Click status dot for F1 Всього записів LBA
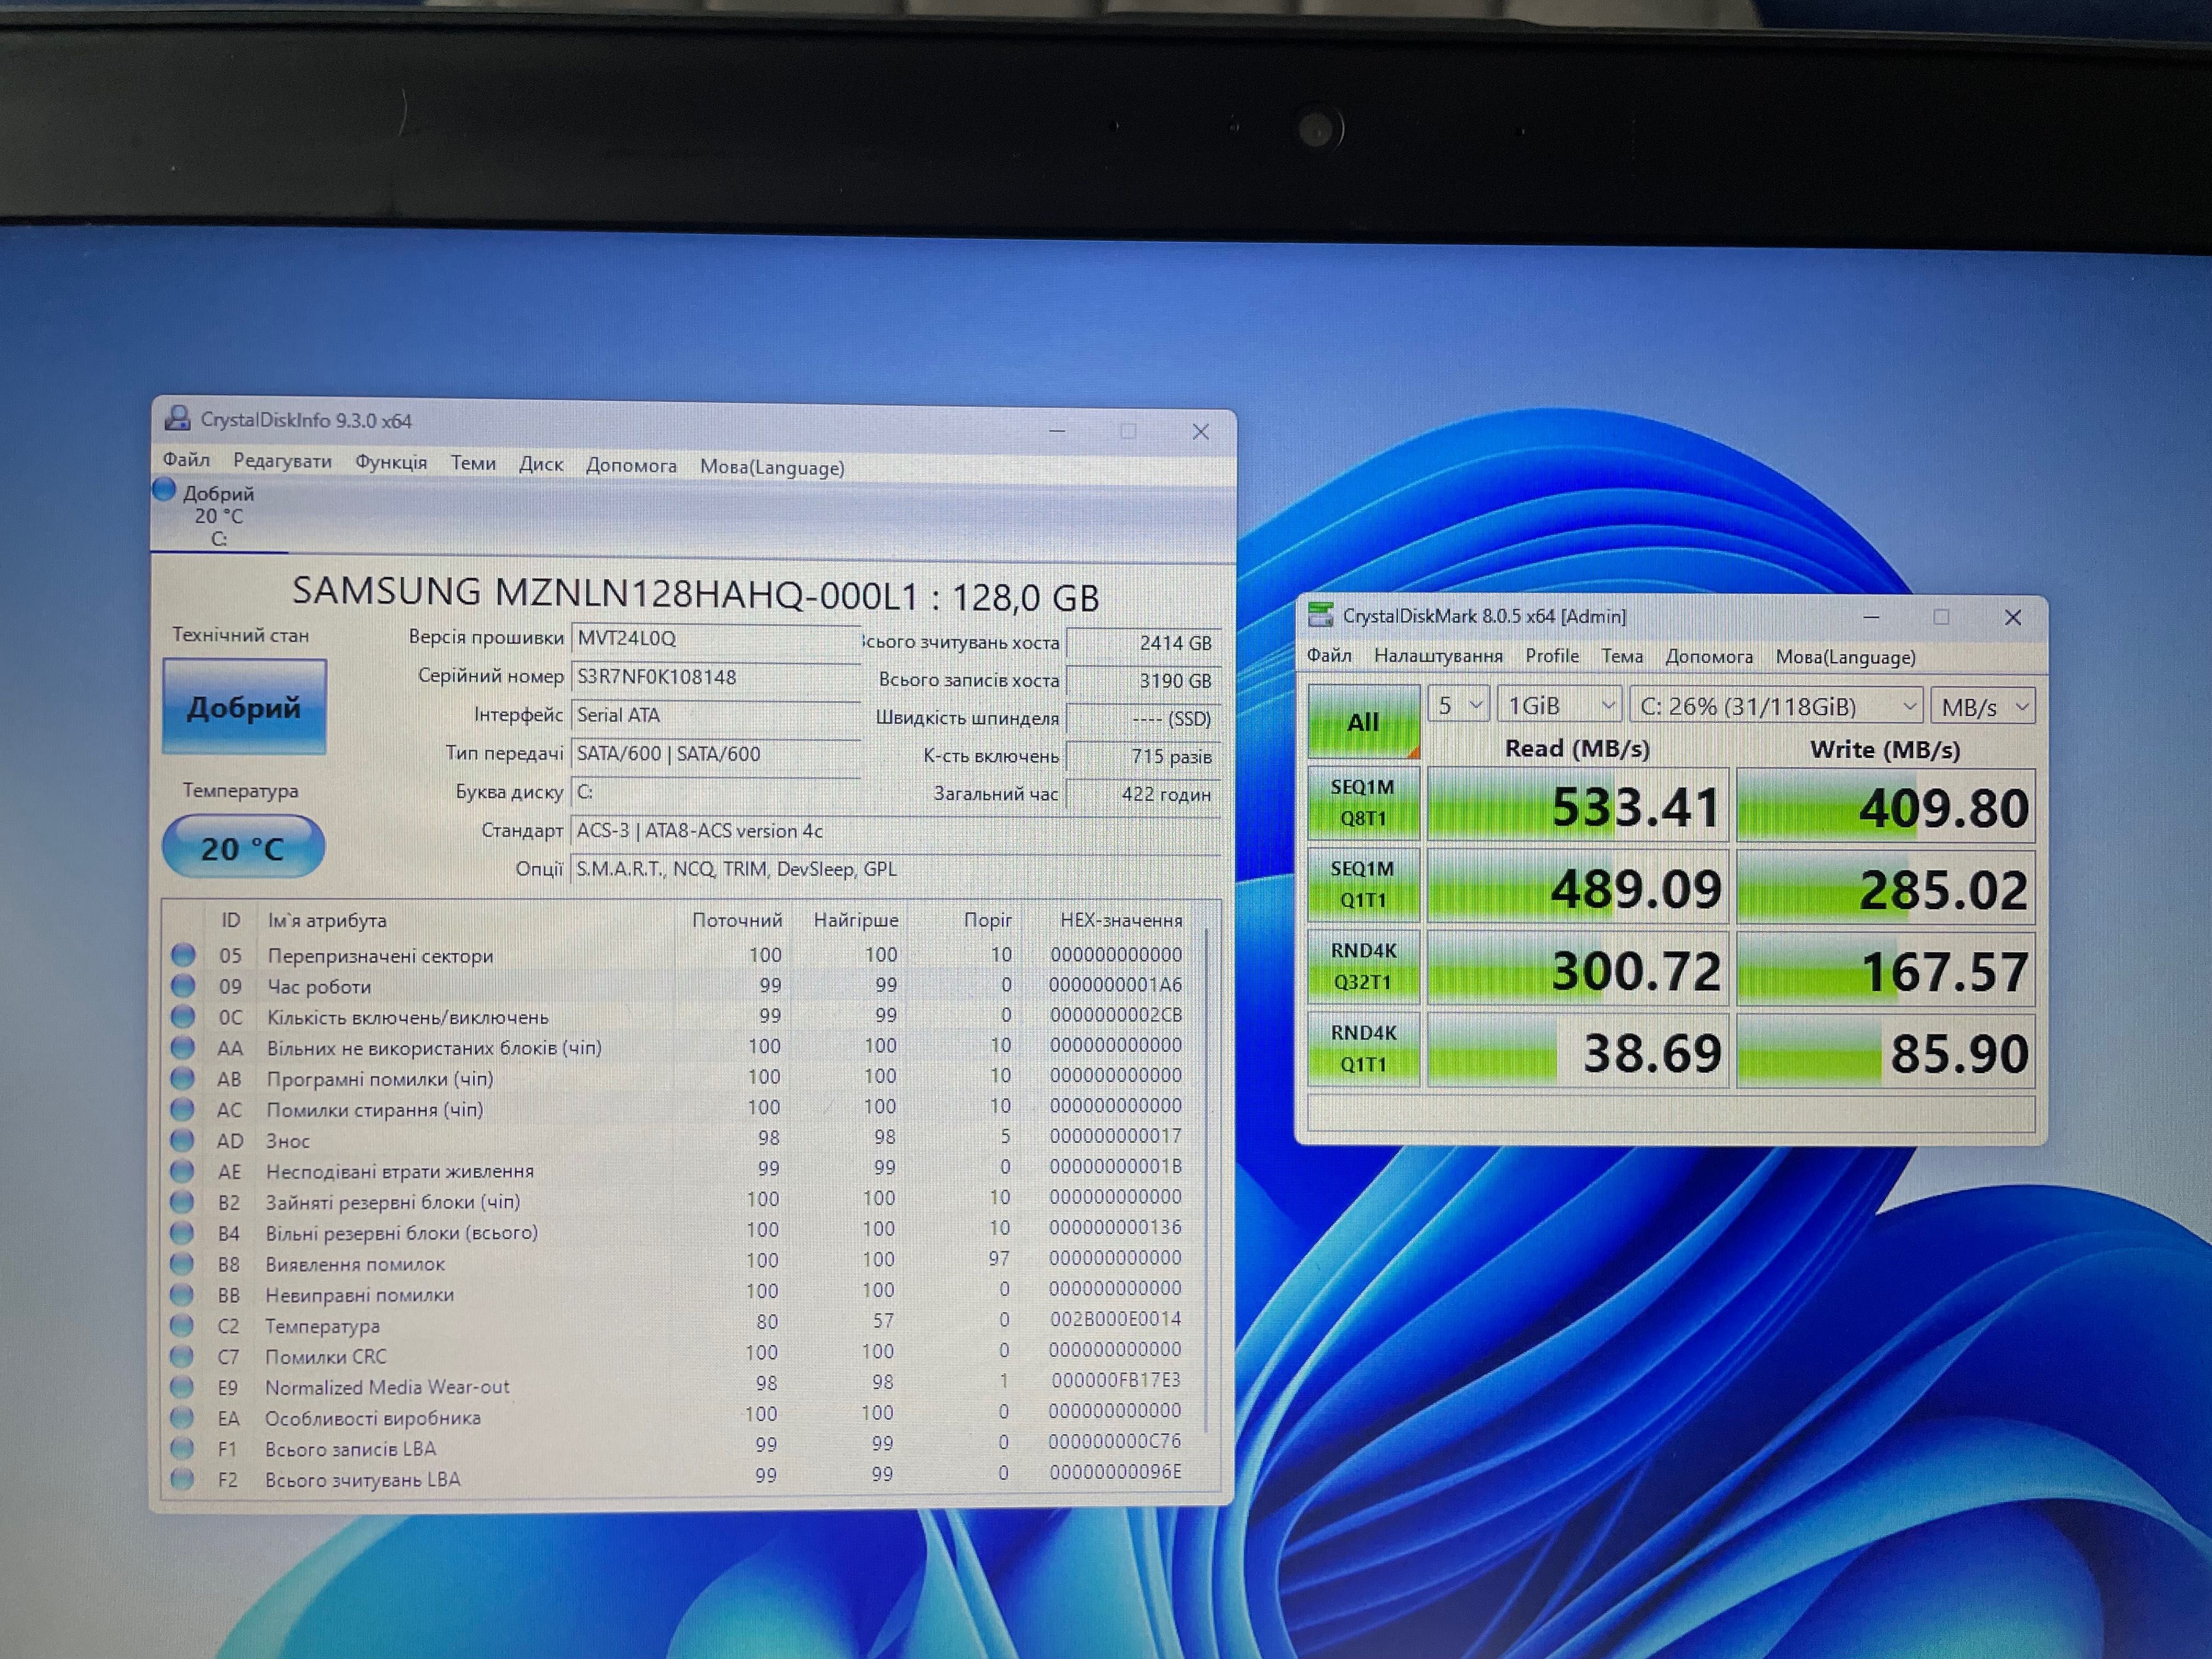 pos(182,1448)
